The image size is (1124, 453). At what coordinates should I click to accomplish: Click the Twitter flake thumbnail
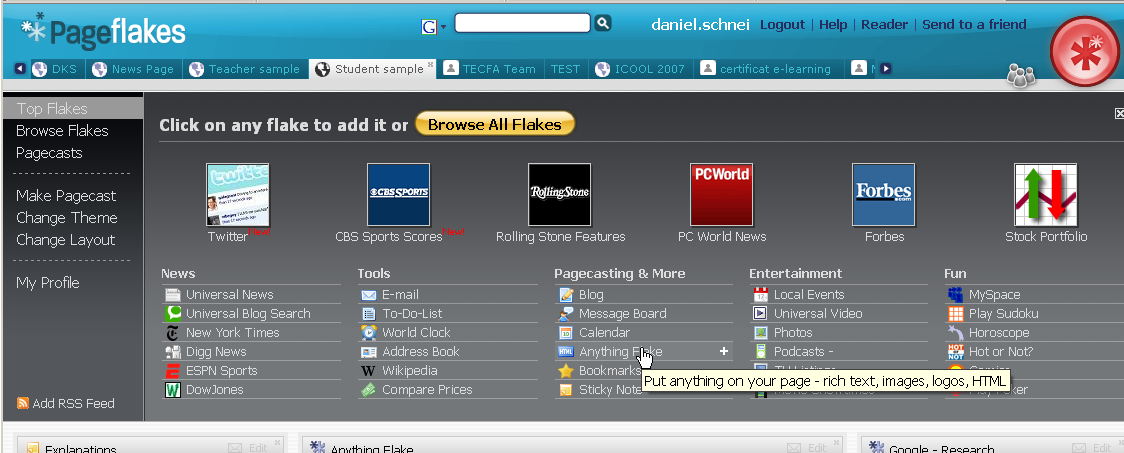pyautogui.click(x=237, y=194)
